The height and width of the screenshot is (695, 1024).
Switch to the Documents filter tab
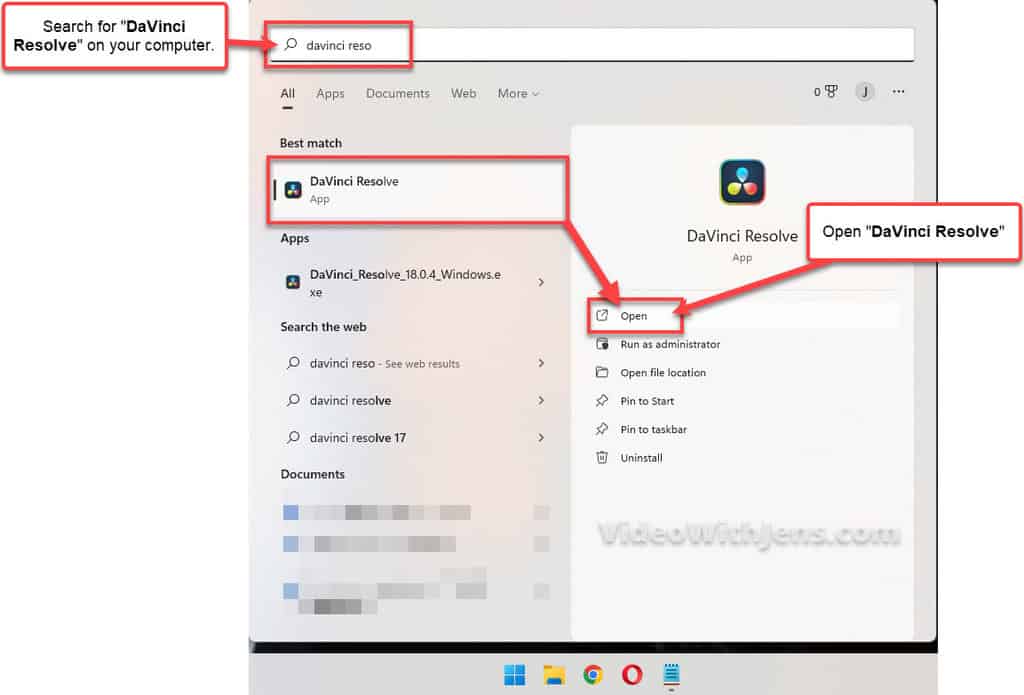tap(398, 93)
